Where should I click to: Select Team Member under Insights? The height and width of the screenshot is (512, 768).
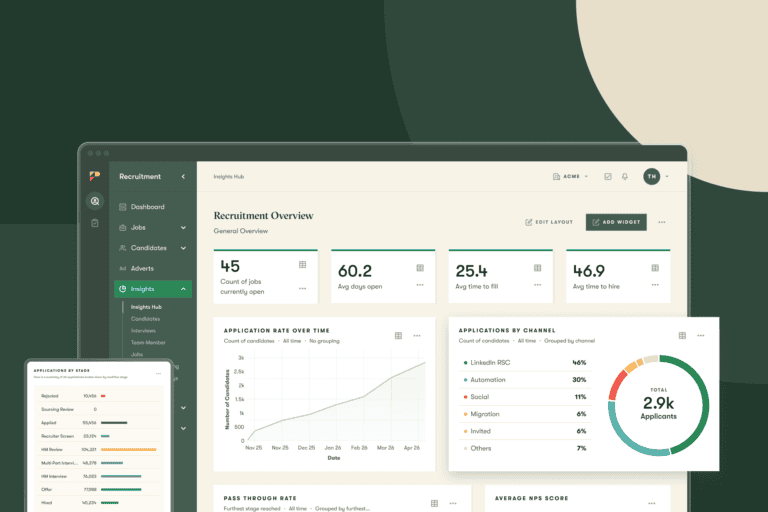(x=148, y=342)
